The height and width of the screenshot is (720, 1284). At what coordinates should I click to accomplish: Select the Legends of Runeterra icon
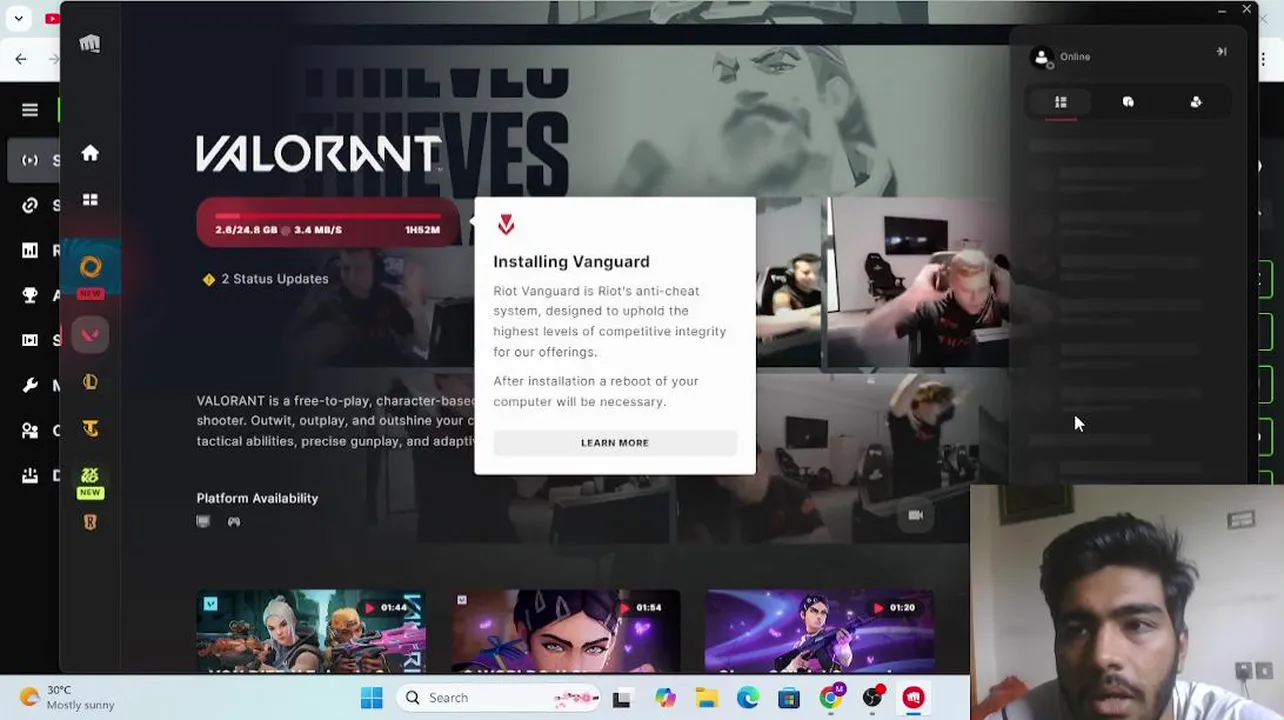point(90,522)
